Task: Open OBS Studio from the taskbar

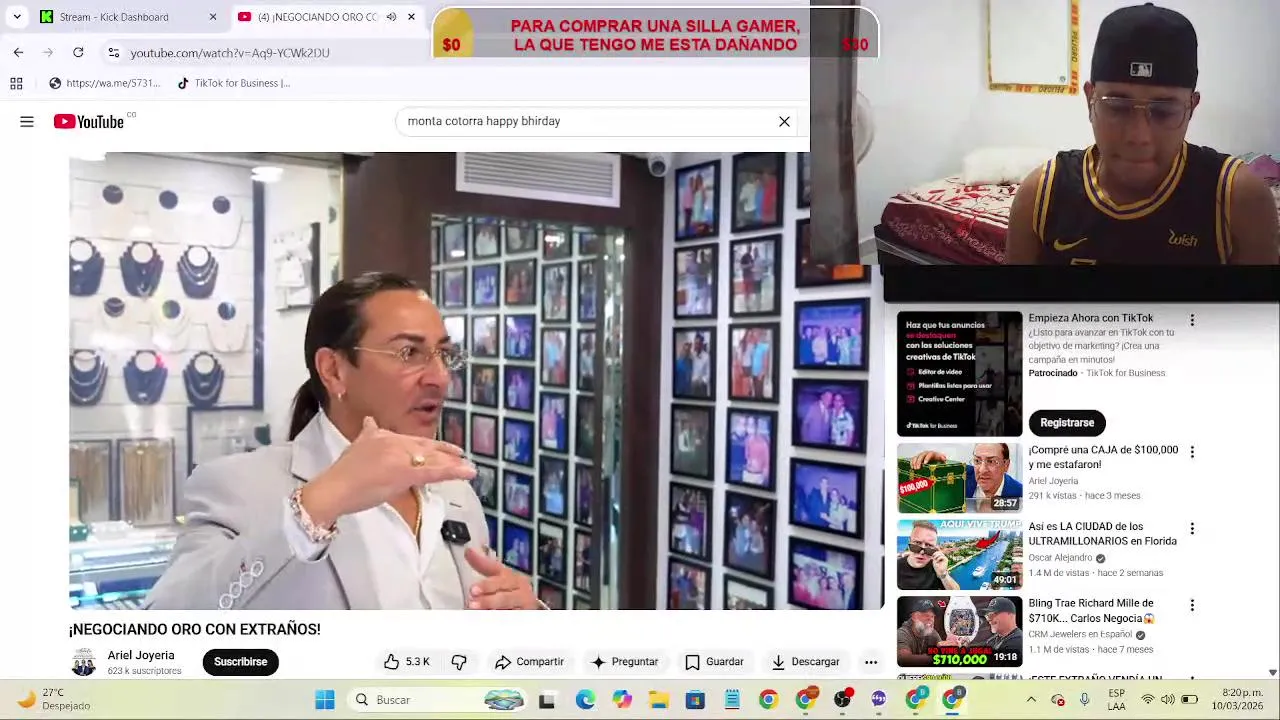Action: coord(842,700)
